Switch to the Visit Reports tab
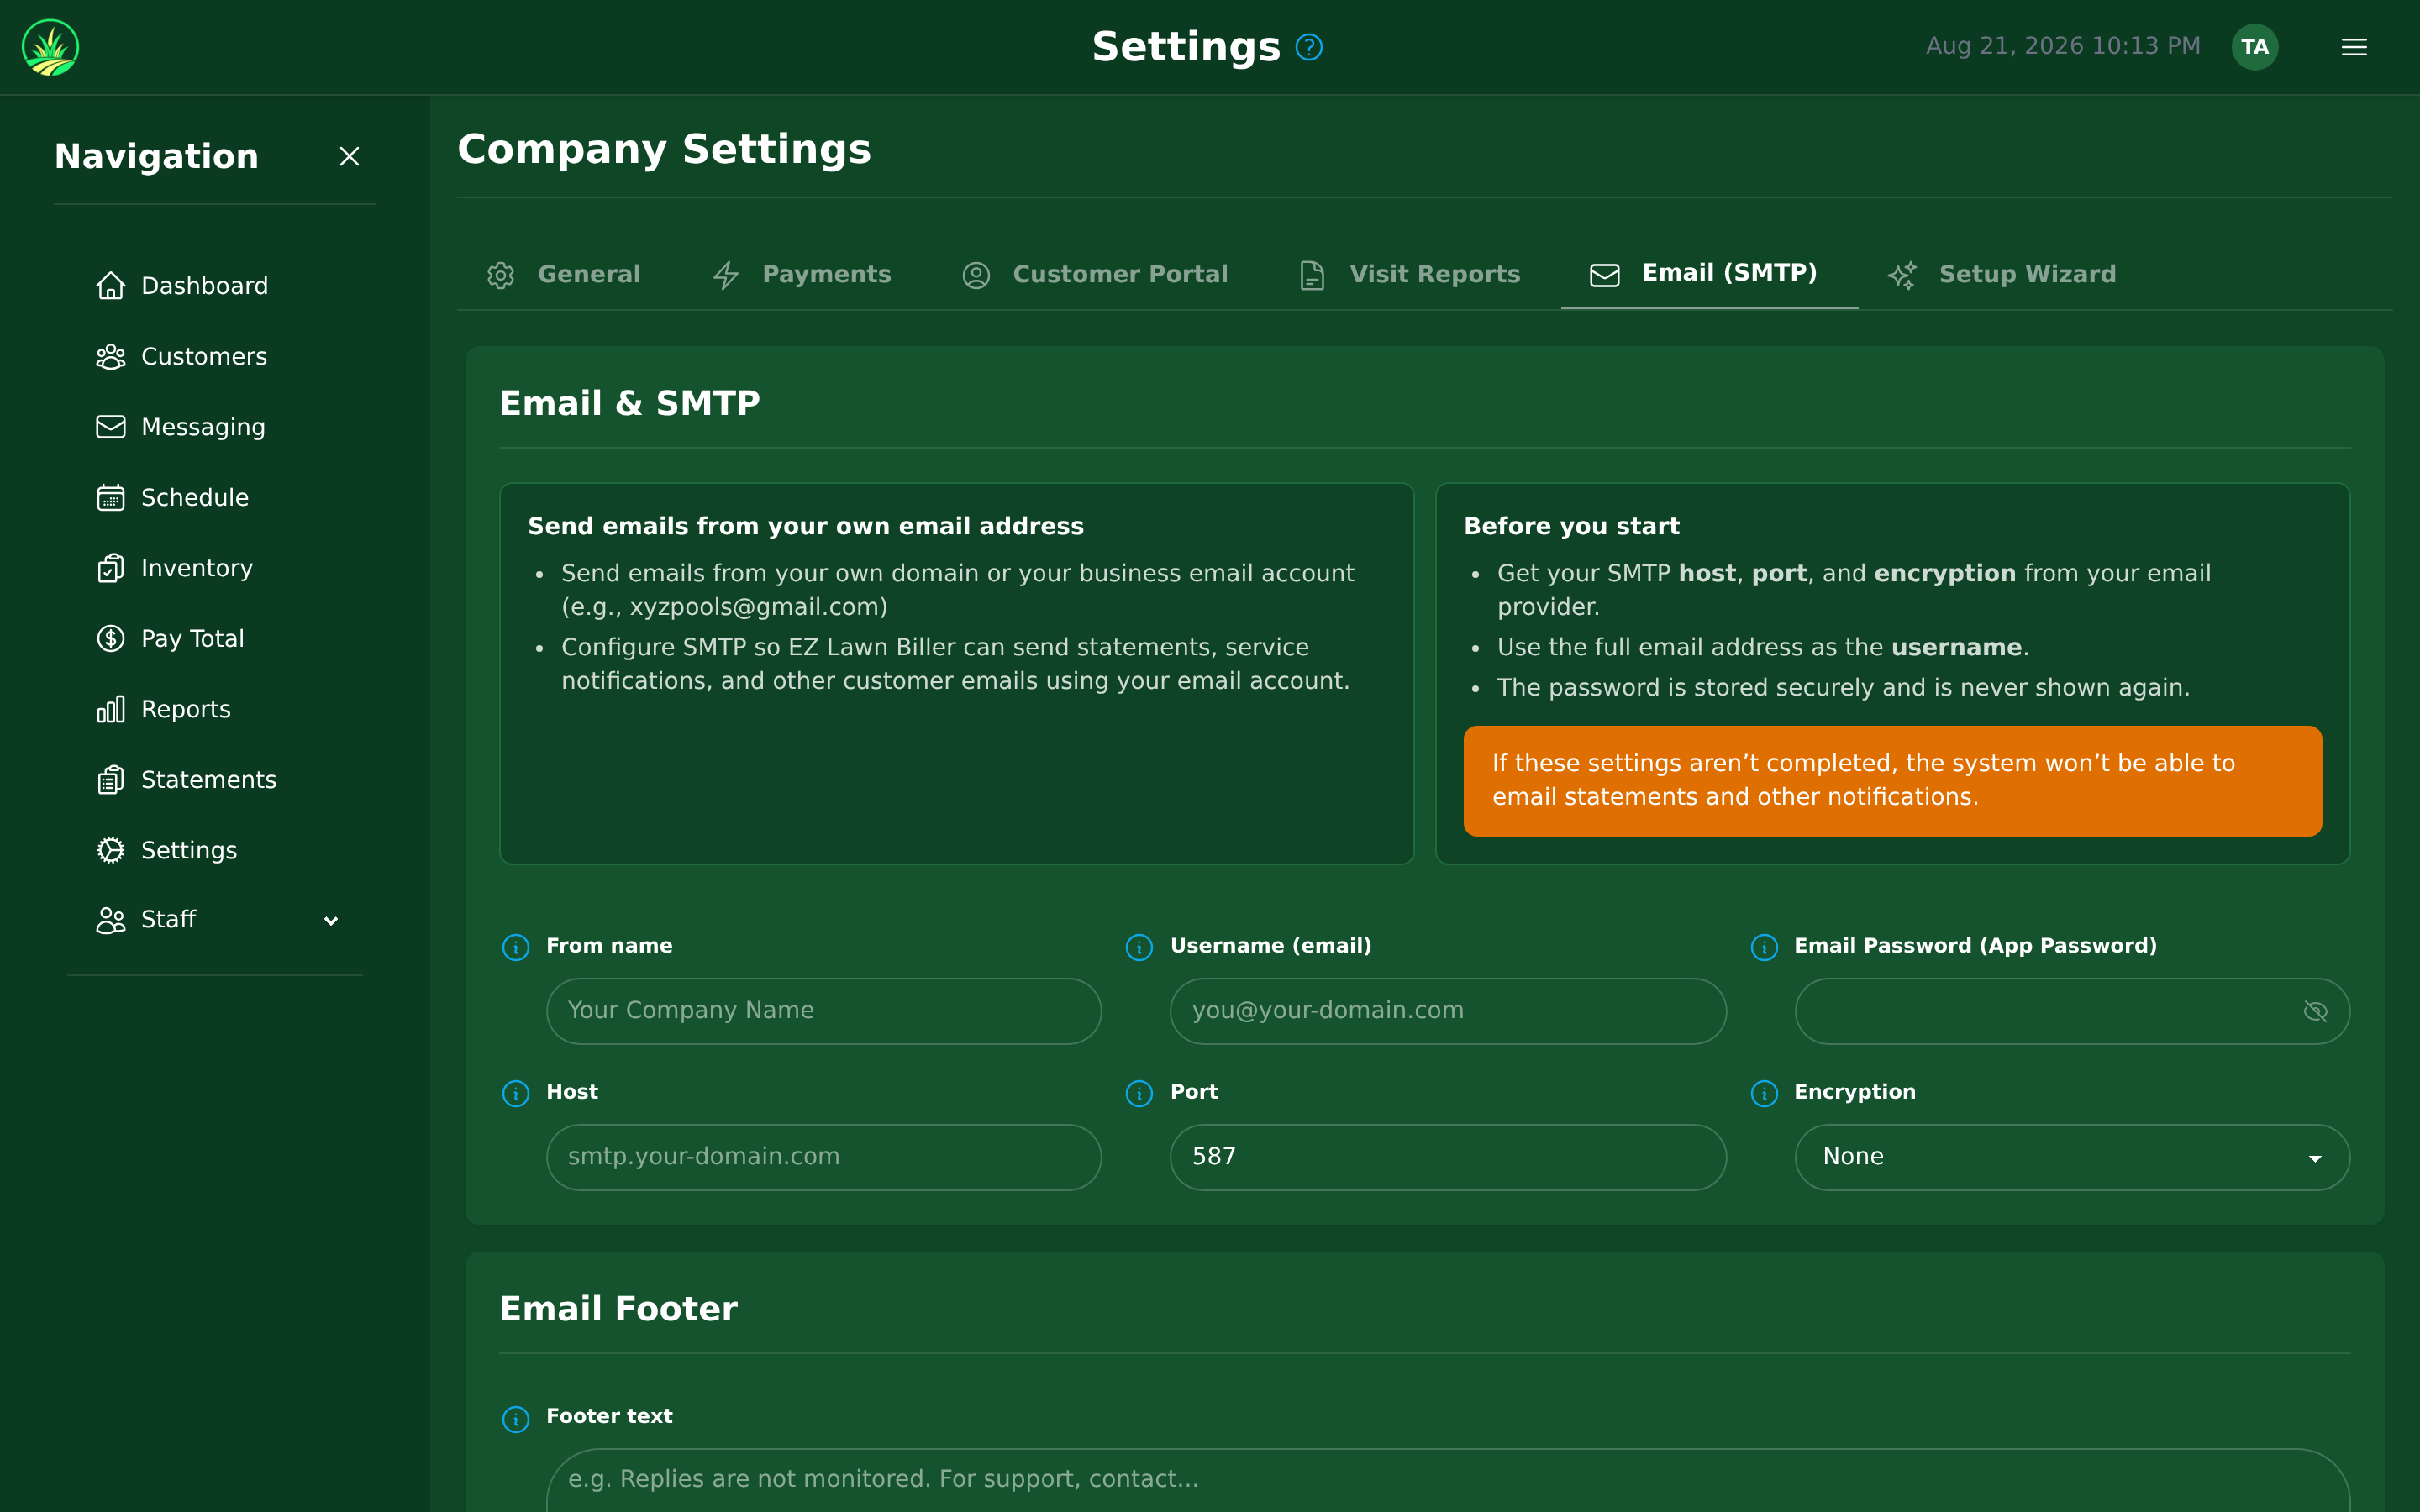Image resolution: width=2420 pixels, height=1512 pixels. [x=1410, y=274]
